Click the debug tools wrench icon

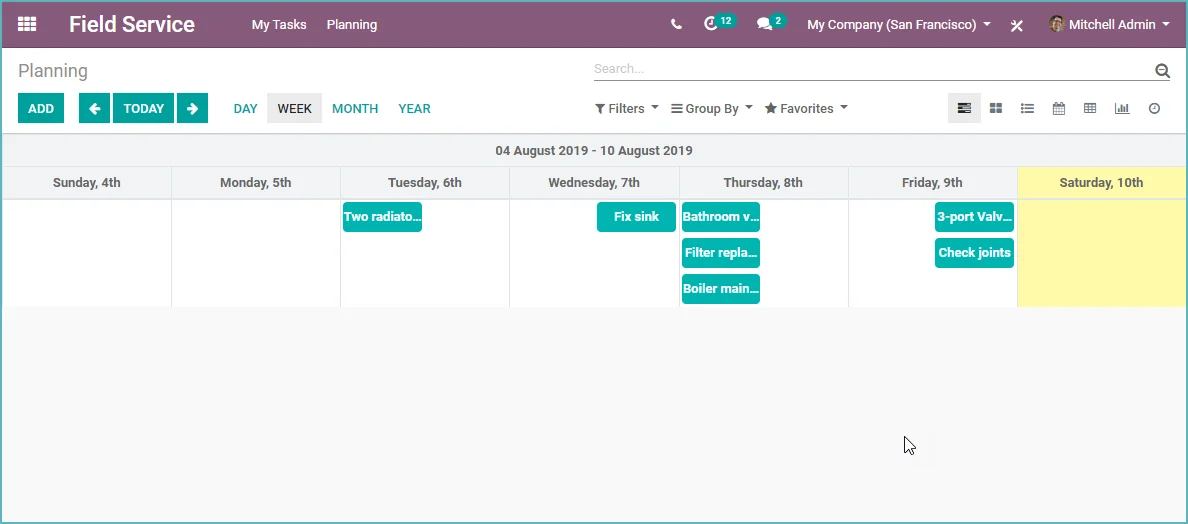click(1017, 25)
